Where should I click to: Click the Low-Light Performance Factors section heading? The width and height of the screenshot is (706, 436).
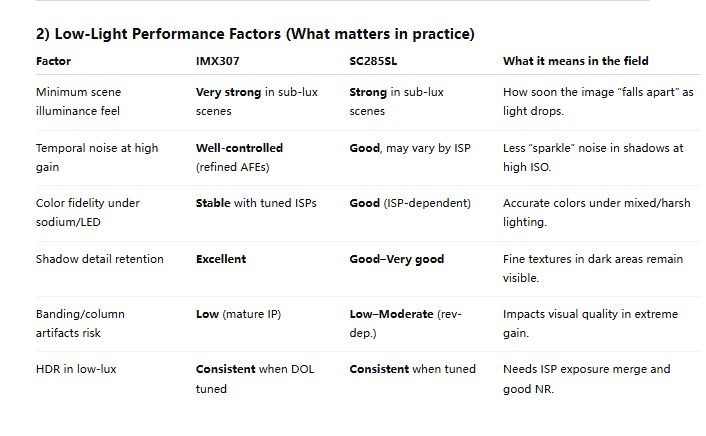(255, 34)
